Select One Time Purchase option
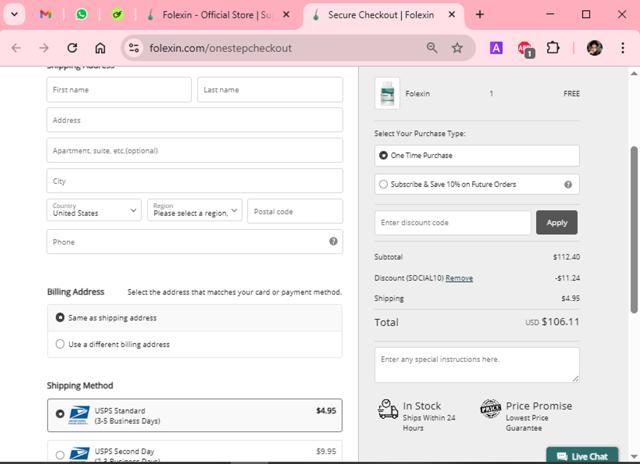Image resolution: width=640 pixels, height=464 pixels. tap(477, 155)
